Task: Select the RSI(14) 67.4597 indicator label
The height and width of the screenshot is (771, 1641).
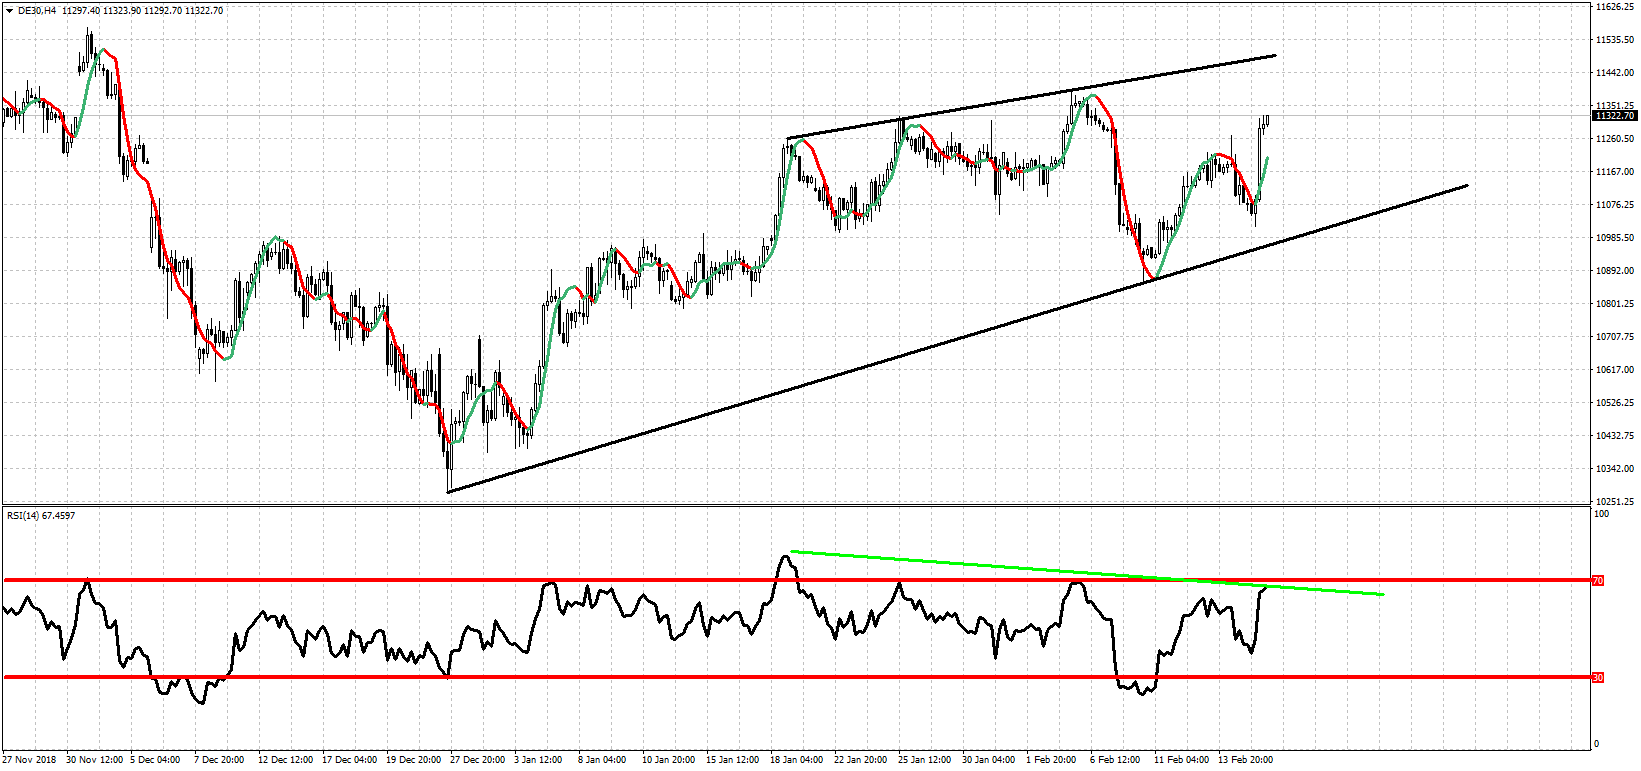Action: pos(41,516)
